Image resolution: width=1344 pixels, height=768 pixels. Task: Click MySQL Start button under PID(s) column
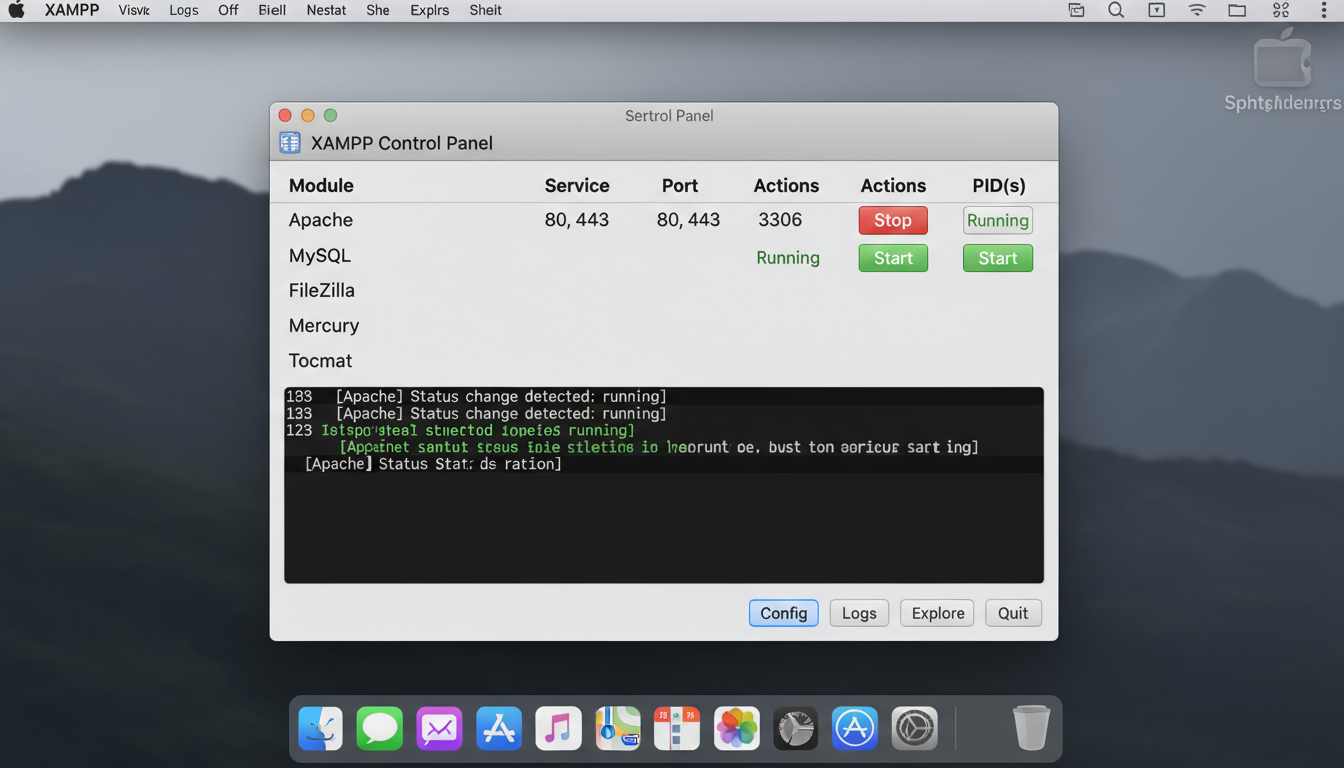(x=997, y=258)
